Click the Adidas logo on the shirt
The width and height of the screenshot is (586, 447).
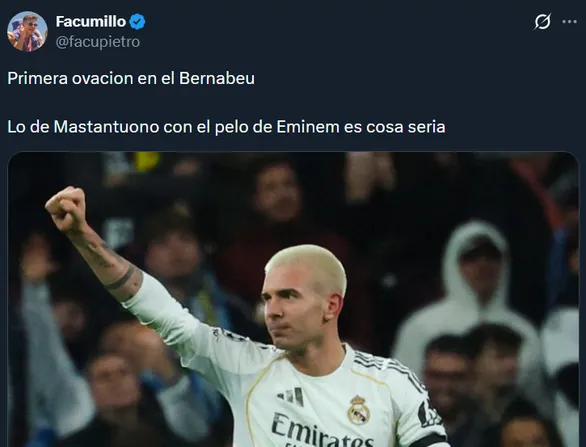291,397
